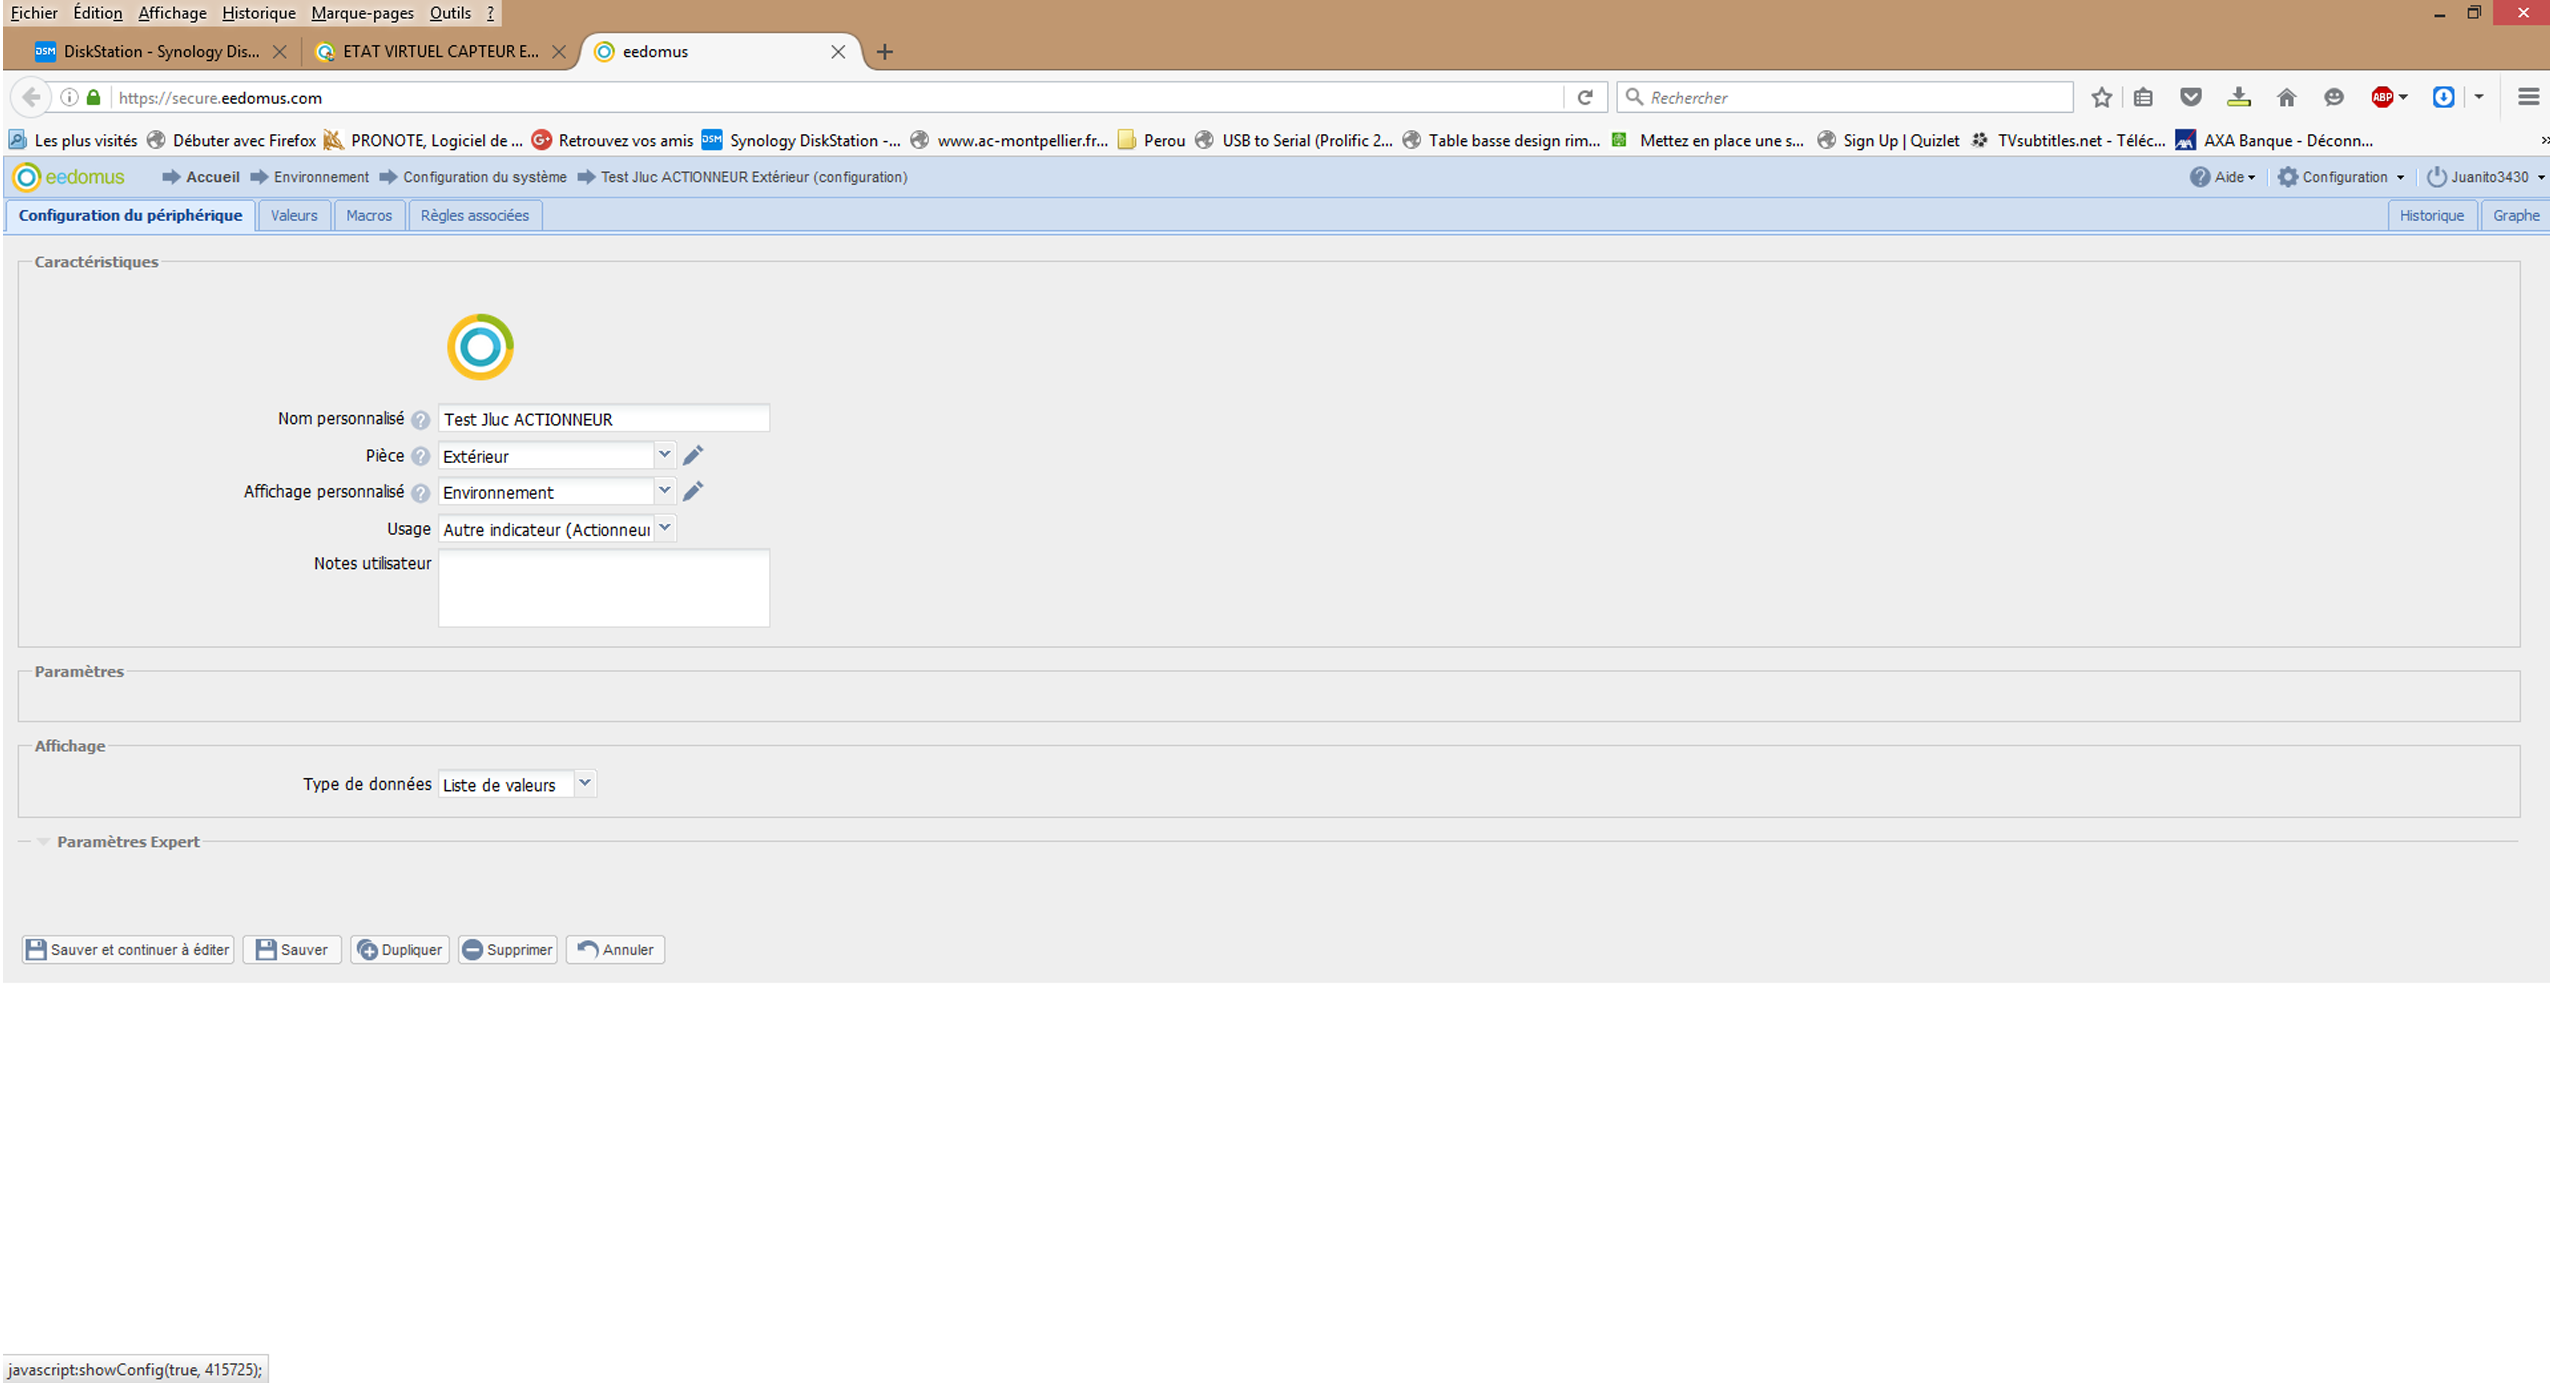
Task: Click the Nom personnalisé text field
Action: tap(604, 419)
